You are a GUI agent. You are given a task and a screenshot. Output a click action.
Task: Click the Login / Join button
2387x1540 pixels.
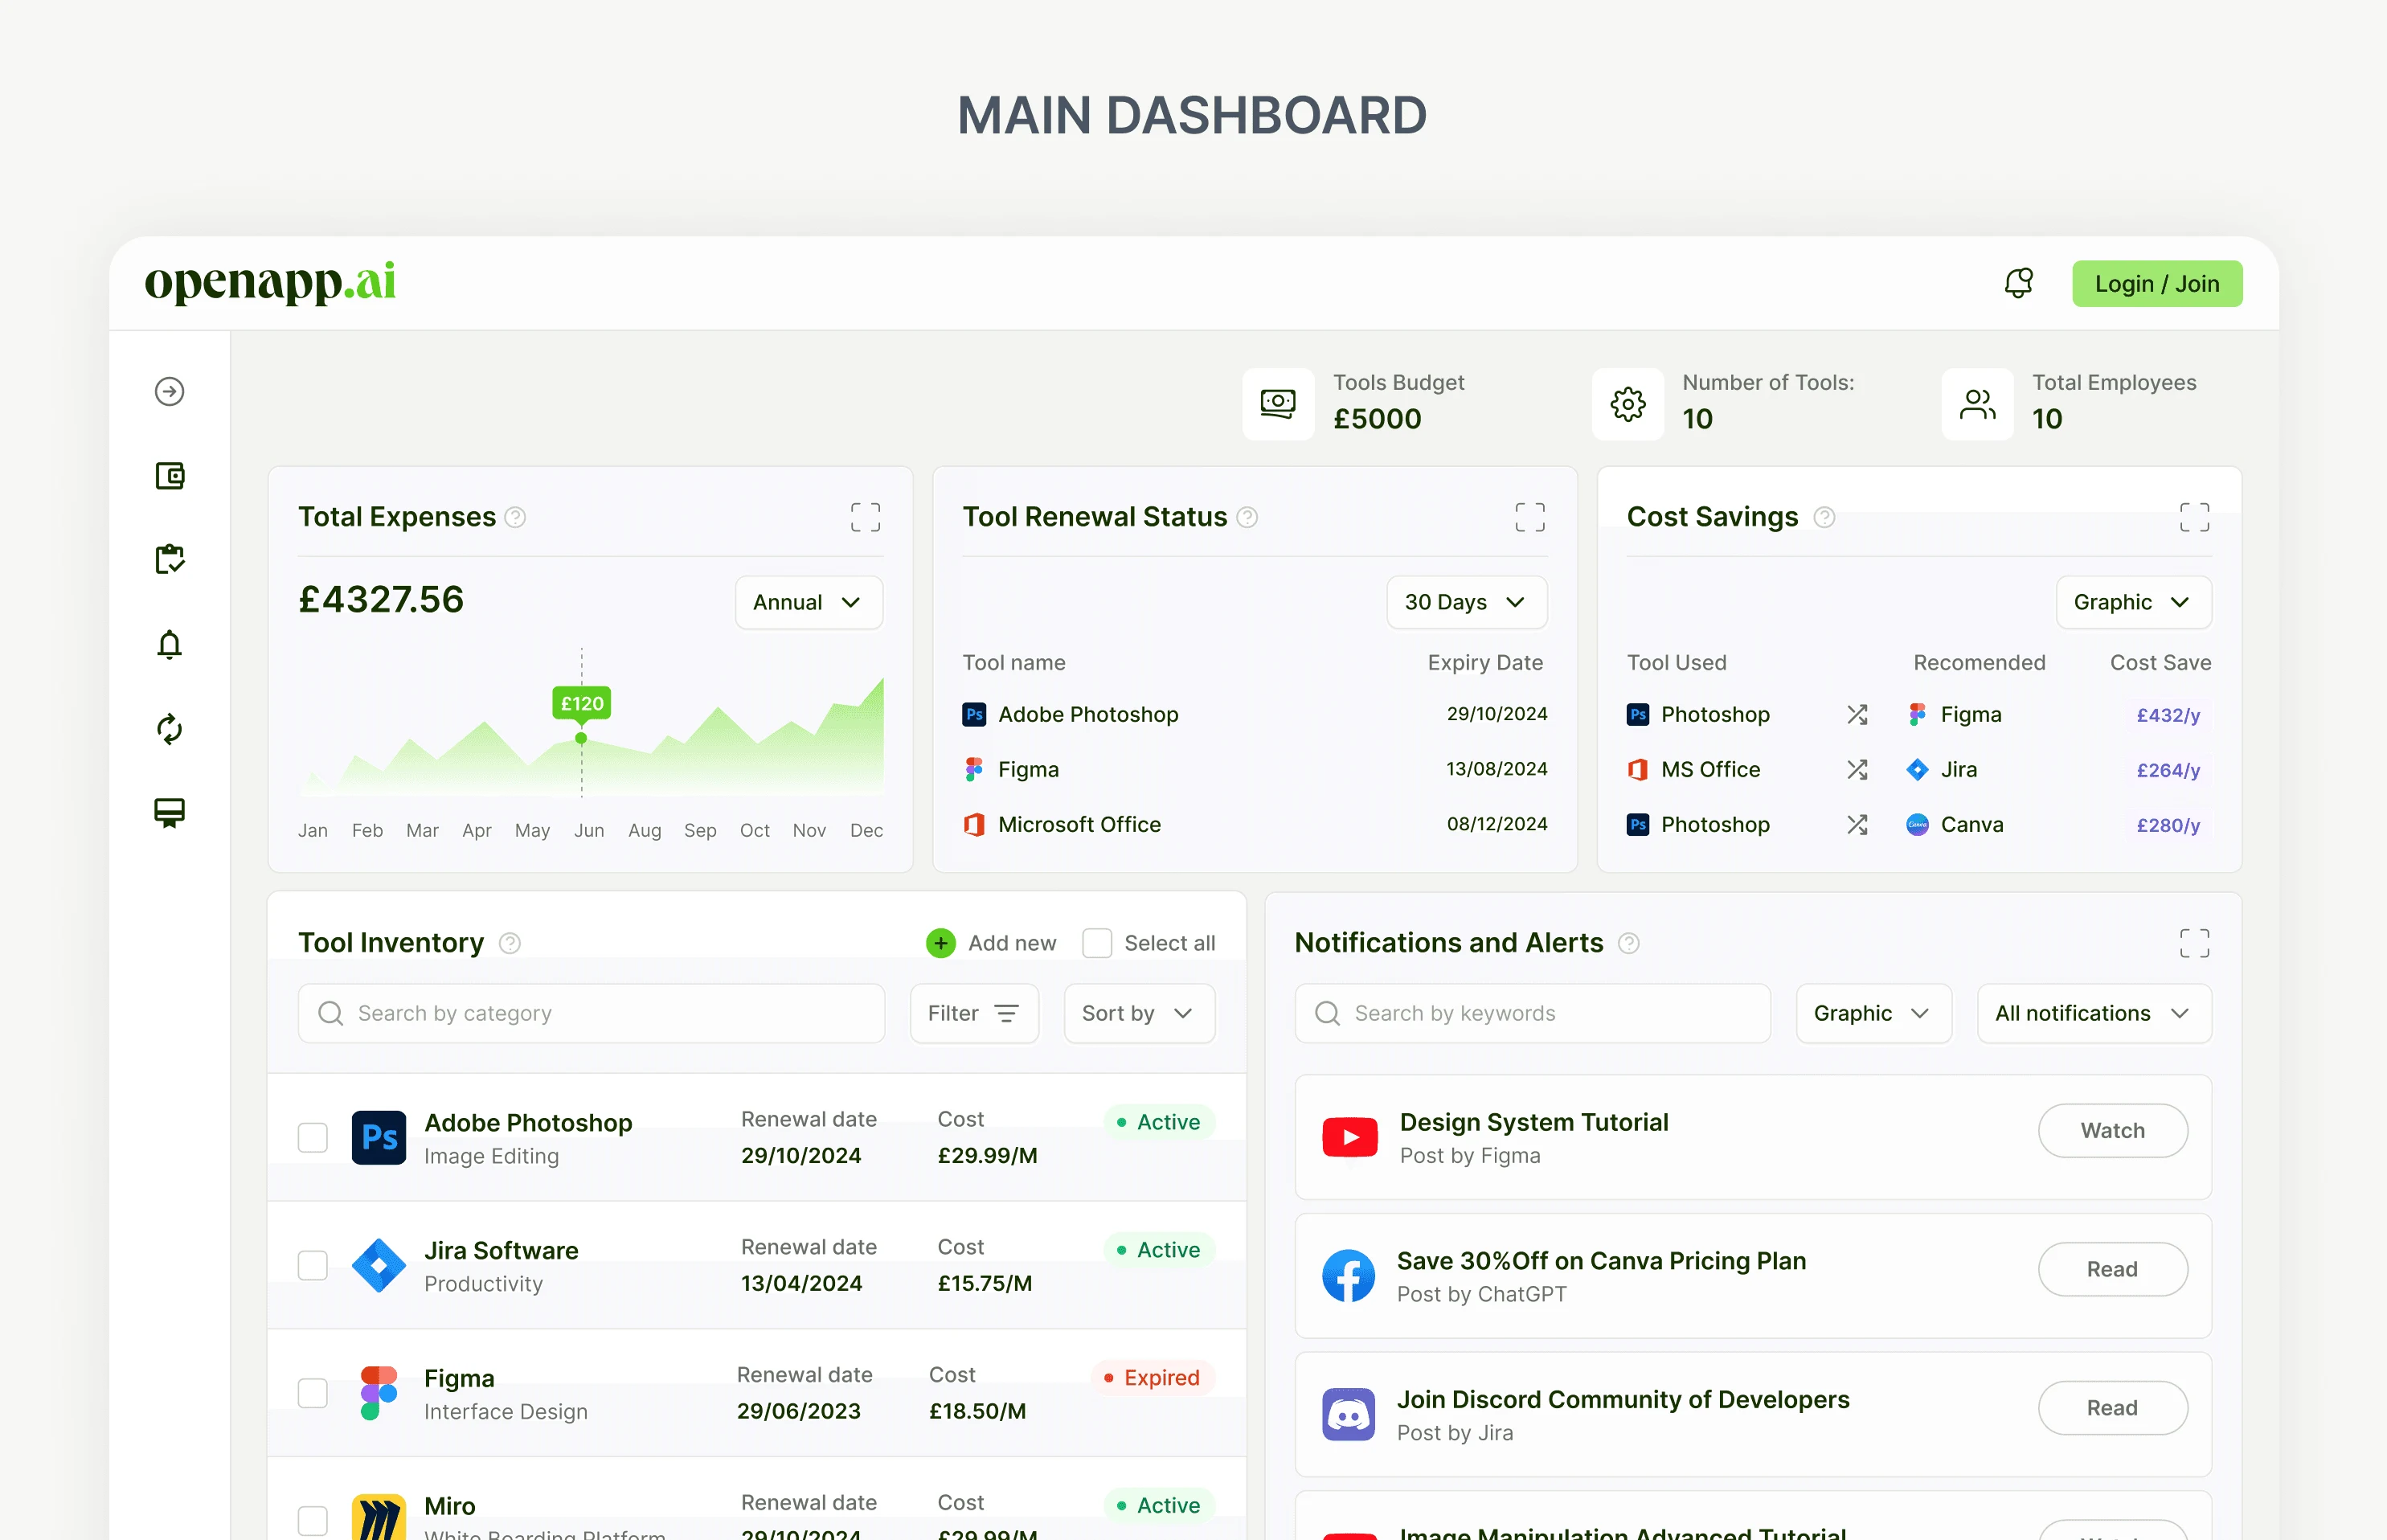(x=2156, y=284)
